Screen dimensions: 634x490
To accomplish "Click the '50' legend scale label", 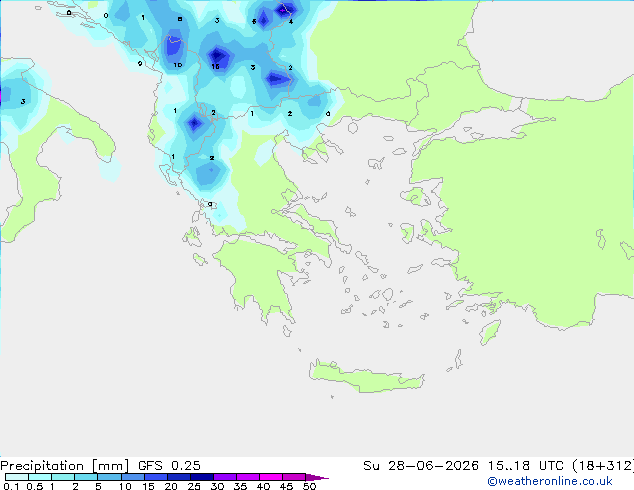I will point(309,486).
